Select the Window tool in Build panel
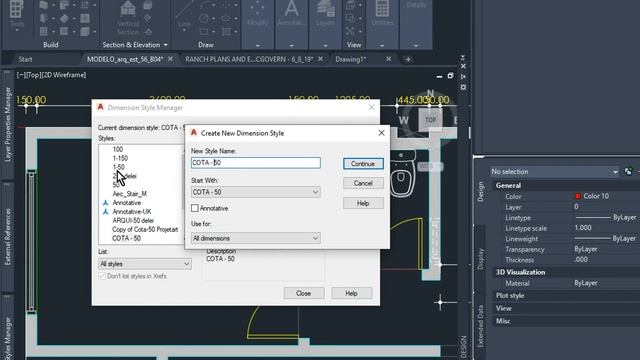 coord(44,31)
